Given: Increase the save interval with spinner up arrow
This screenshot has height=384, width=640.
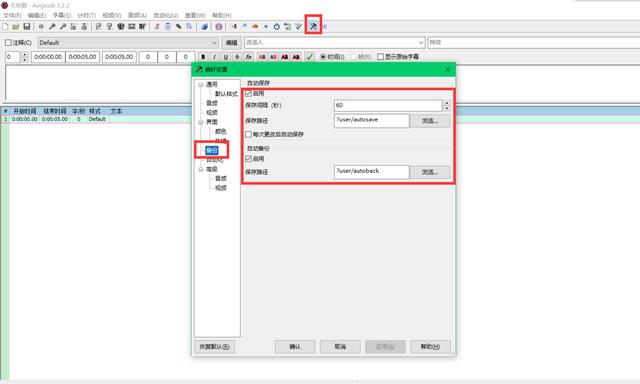Looking at the screenshot, I should pos(447,103).
